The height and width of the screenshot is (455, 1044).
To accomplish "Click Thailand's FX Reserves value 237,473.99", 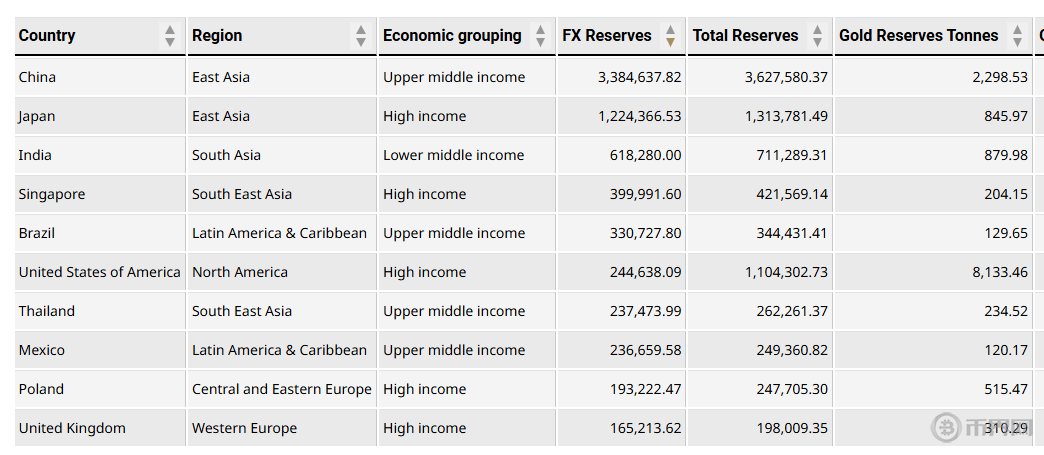I will (645, 311).
